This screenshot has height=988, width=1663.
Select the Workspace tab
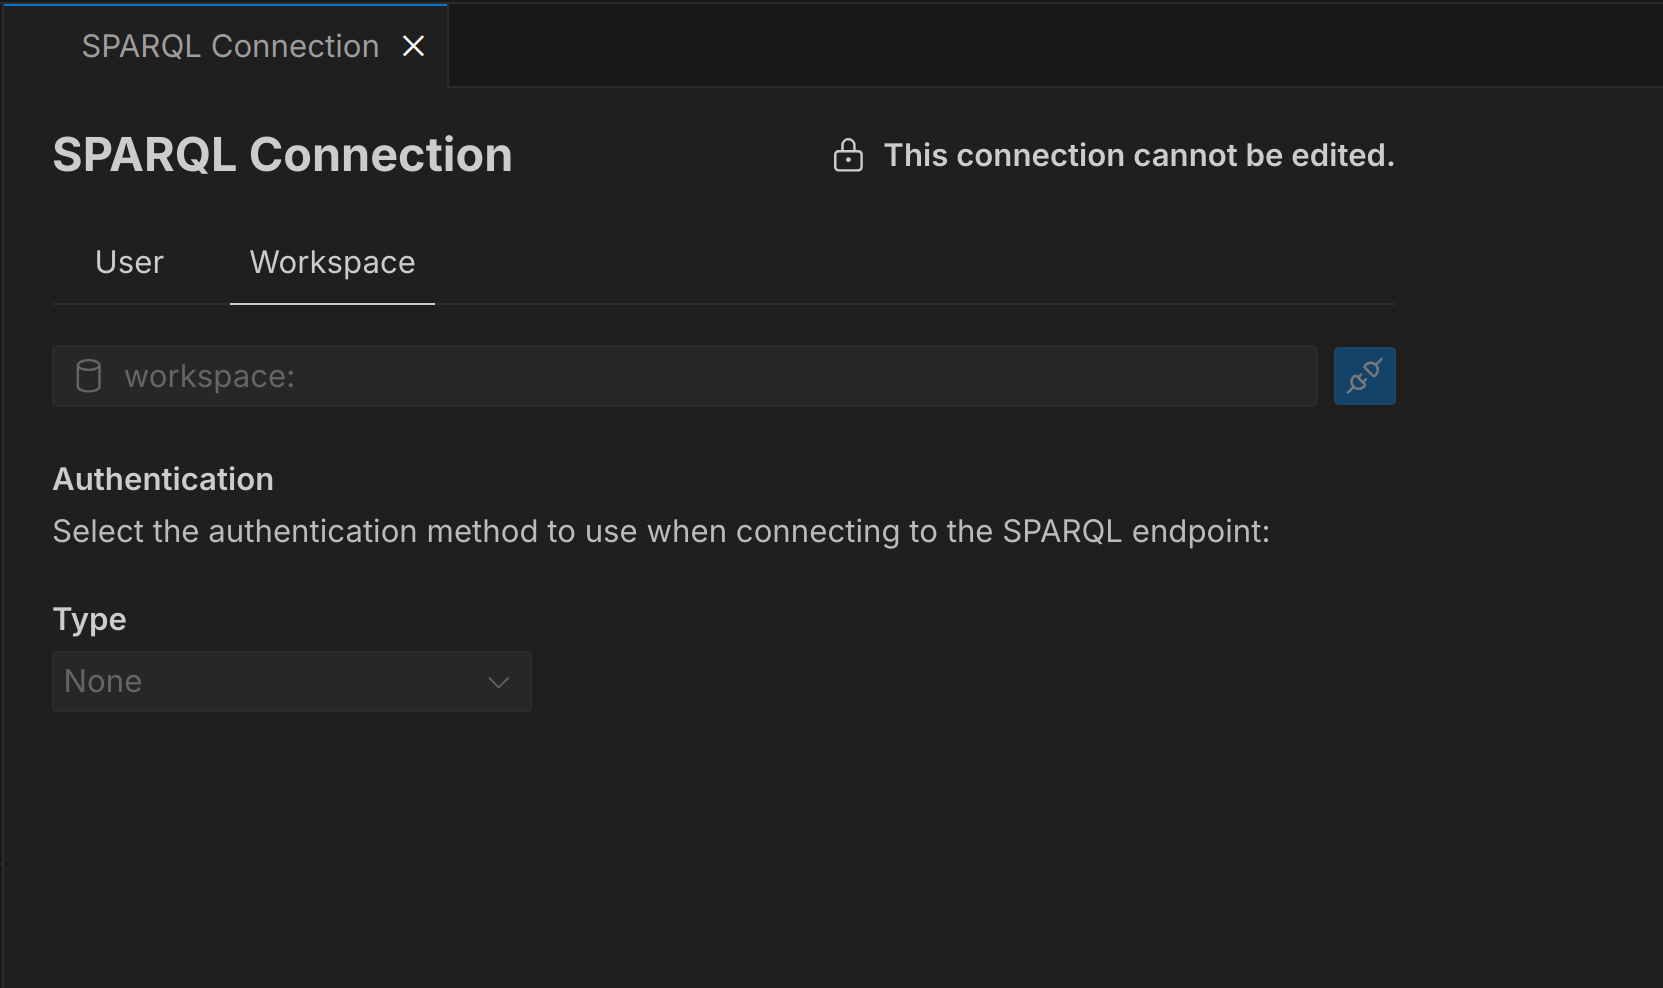[331, 262]
